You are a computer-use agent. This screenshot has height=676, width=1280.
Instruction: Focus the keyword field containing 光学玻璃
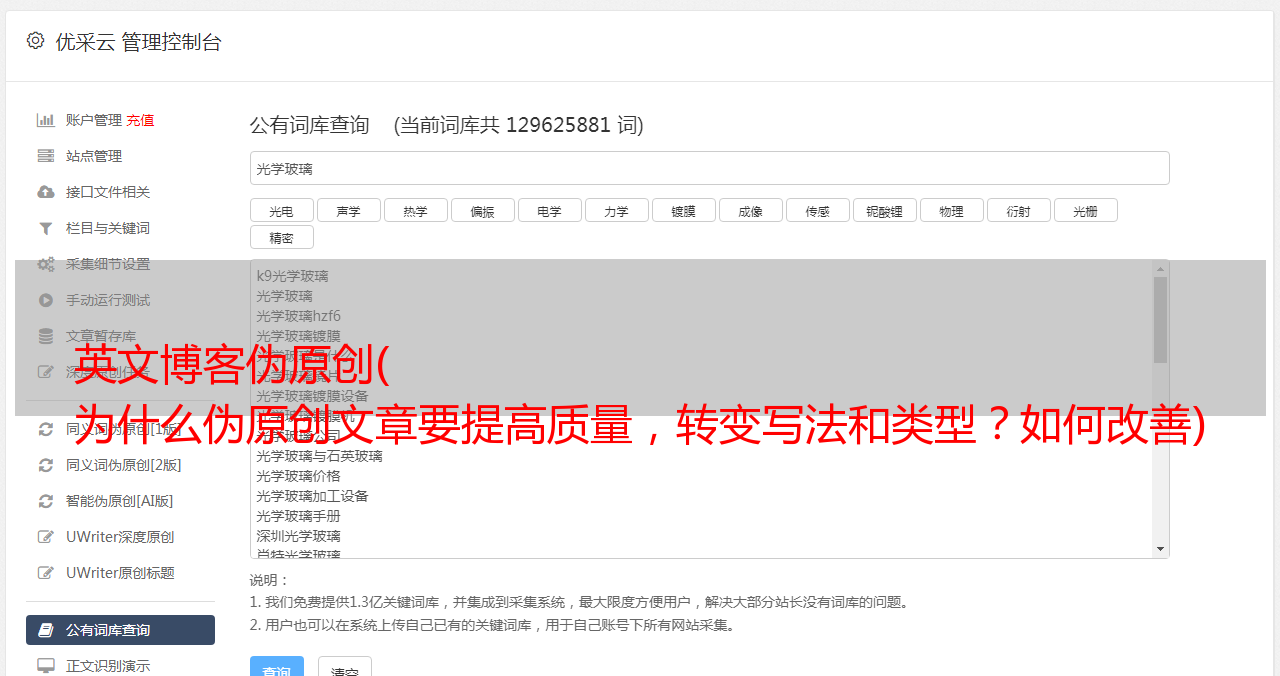click(x=710, y=168)
